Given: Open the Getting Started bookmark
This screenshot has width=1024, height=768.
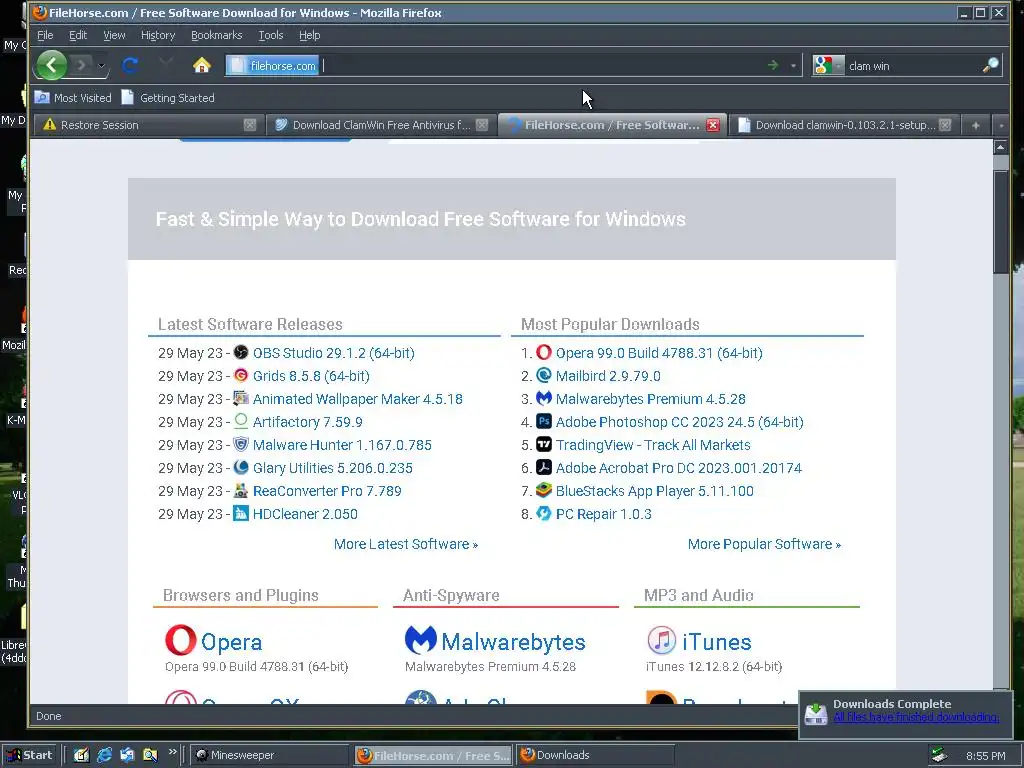Looking at the screenshot, I should coord(168,98).
